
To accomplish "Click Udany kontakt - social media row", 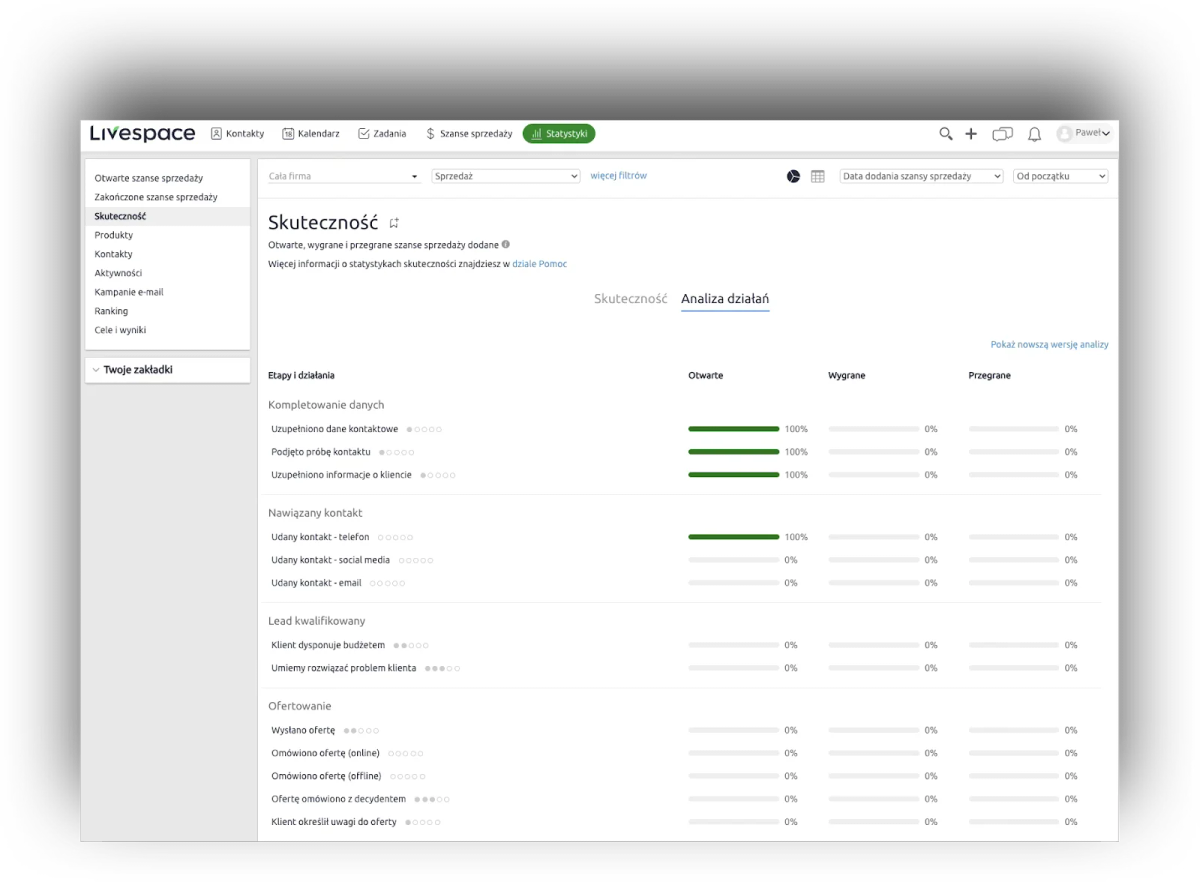I will coord(685,560).
